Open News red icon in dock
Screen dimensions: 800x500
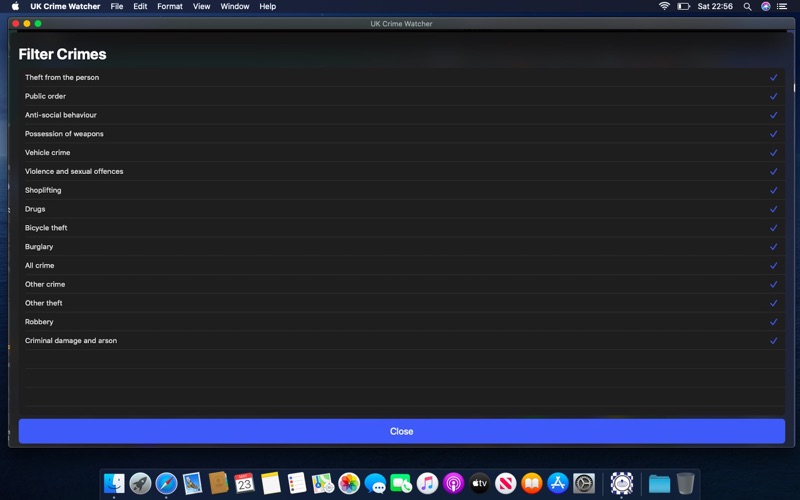506,483
